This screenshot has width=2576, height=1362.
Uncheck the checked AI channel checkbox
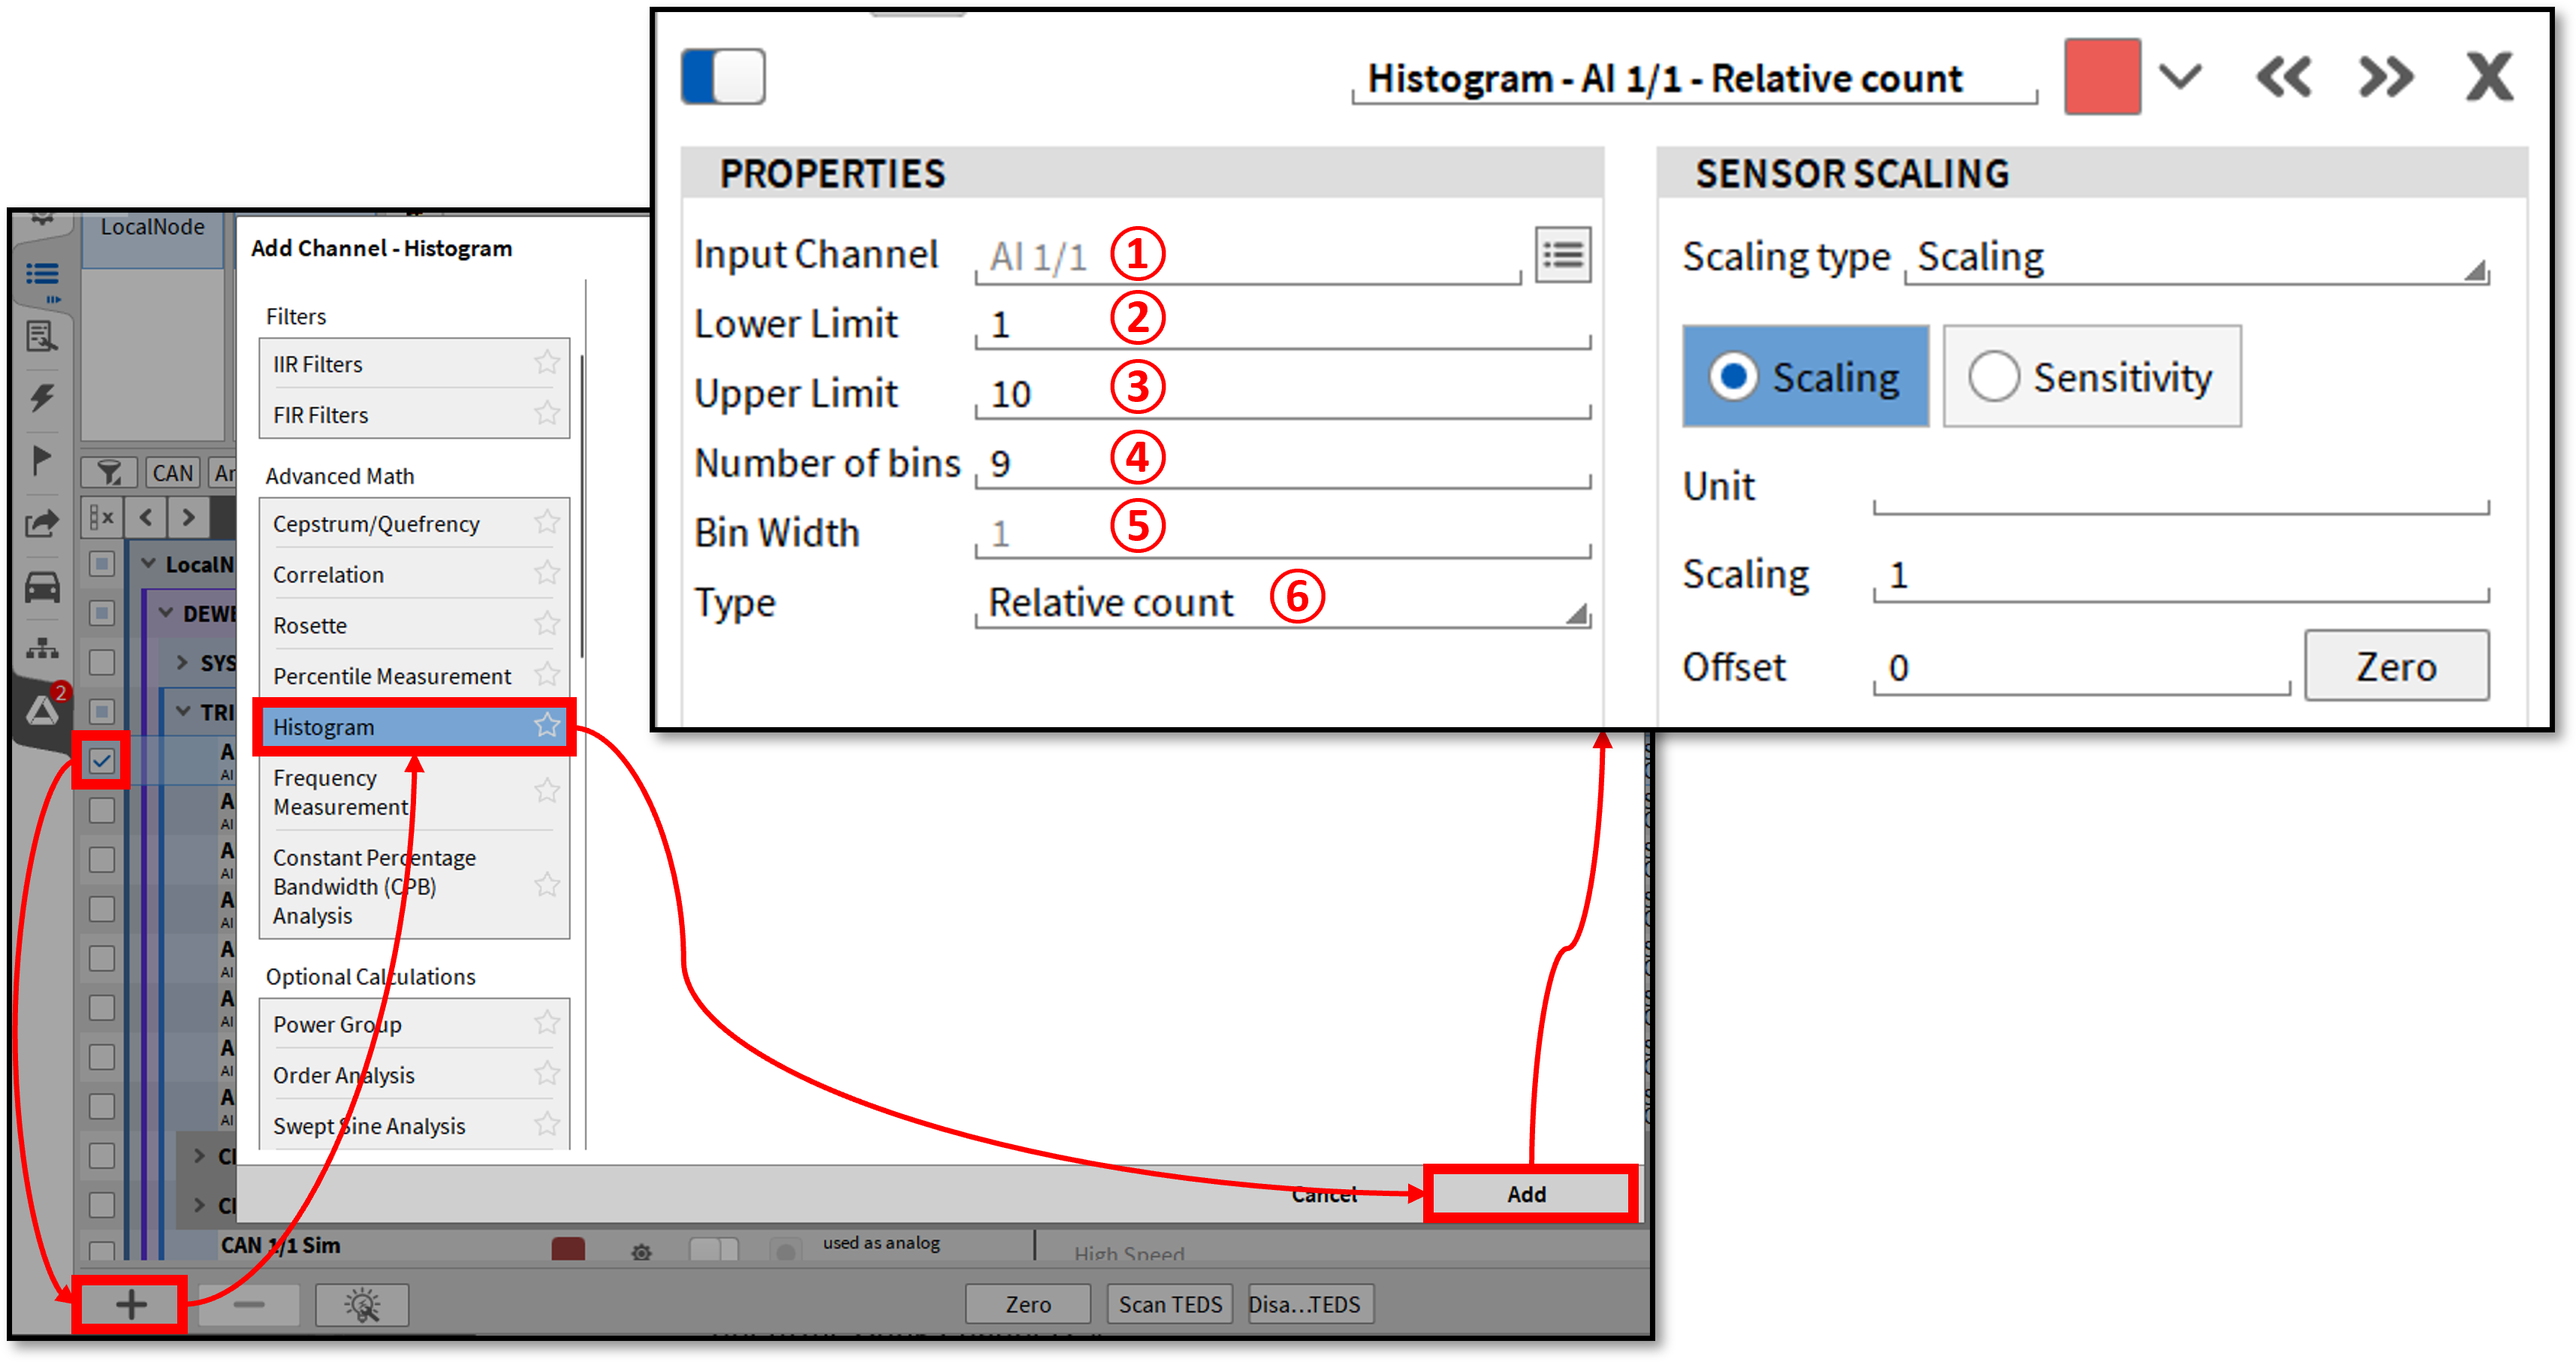(x=101, y=761)
